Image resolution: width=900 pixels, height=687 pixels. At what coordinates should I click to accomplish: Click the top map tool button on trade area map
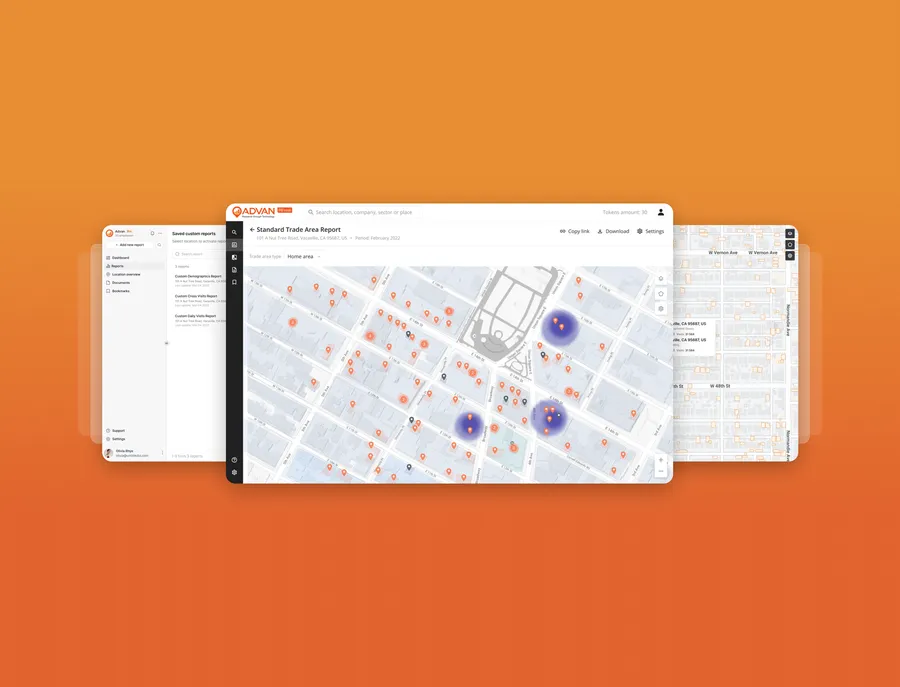(x=661, y=279)
